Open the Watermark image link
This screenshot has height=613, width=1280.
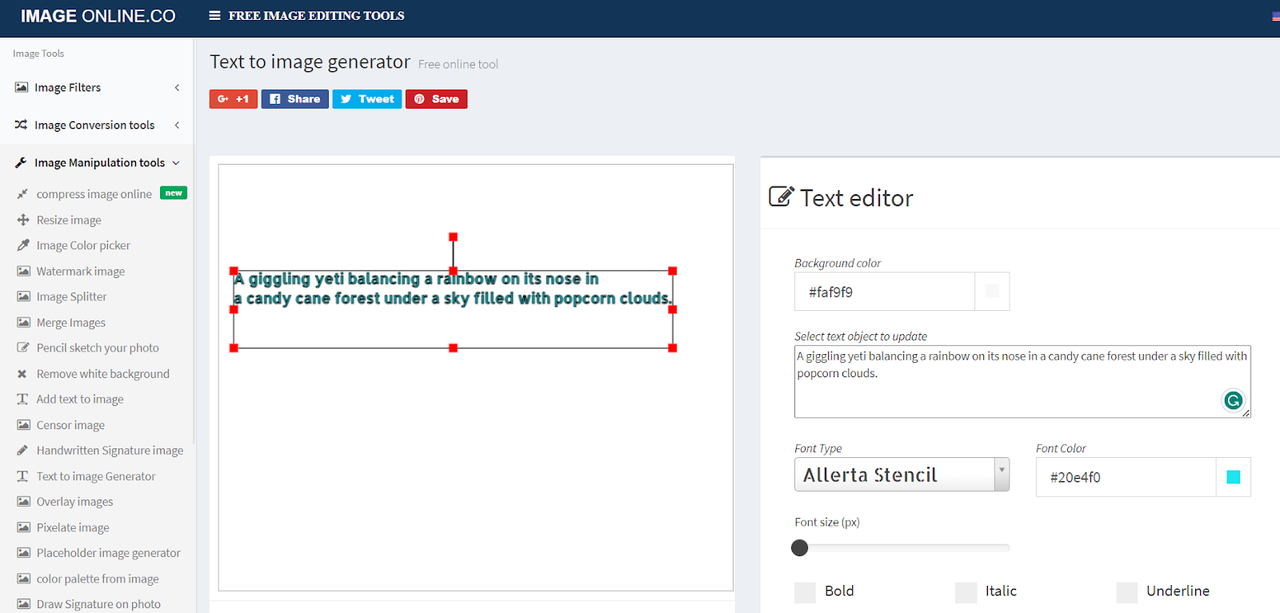coord(80,271)
